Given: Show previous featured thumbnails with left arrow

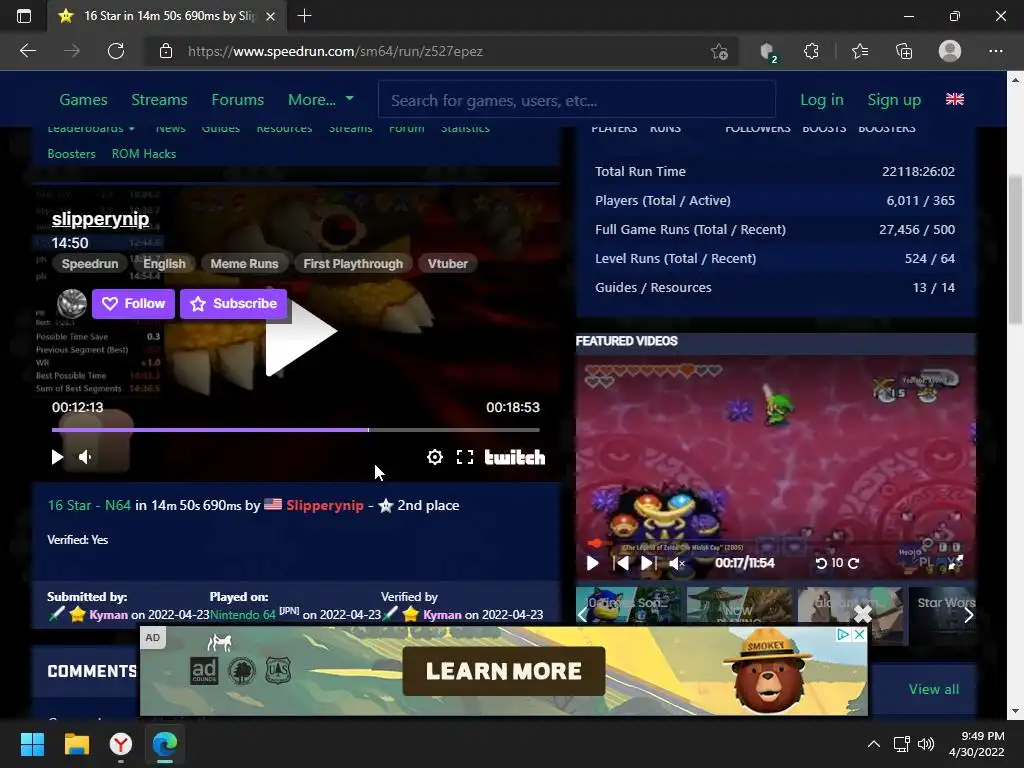Looking at the screenshot, I should click(583, 615).
